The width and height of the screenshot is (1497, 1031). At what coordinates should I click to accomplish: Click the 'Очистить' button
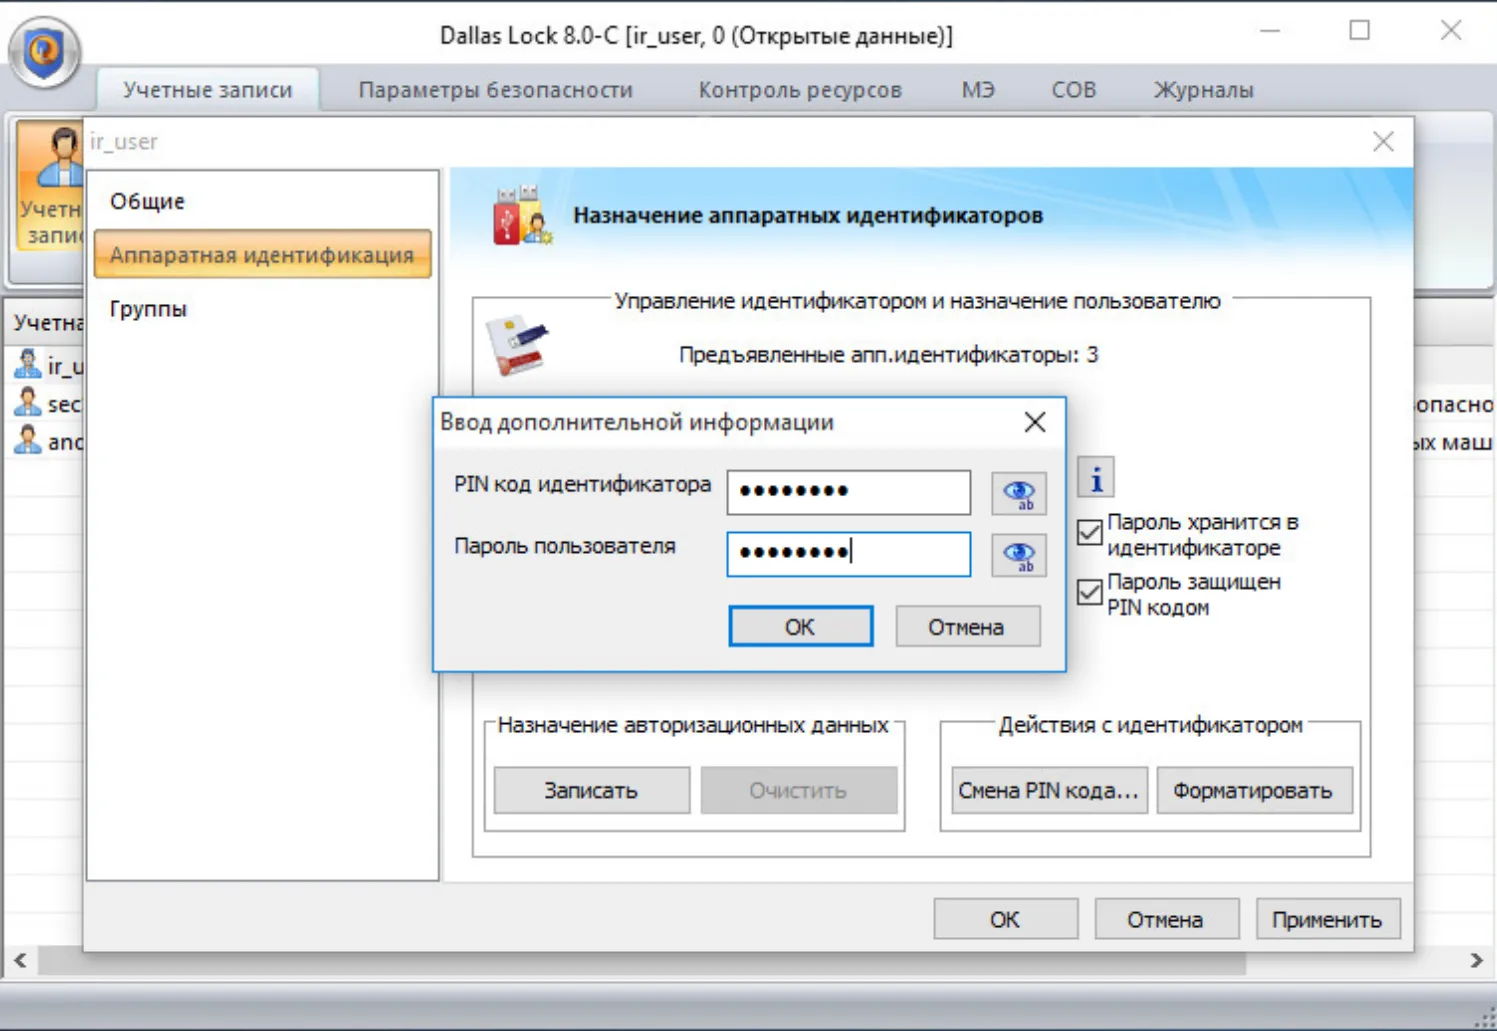[798, 790]
